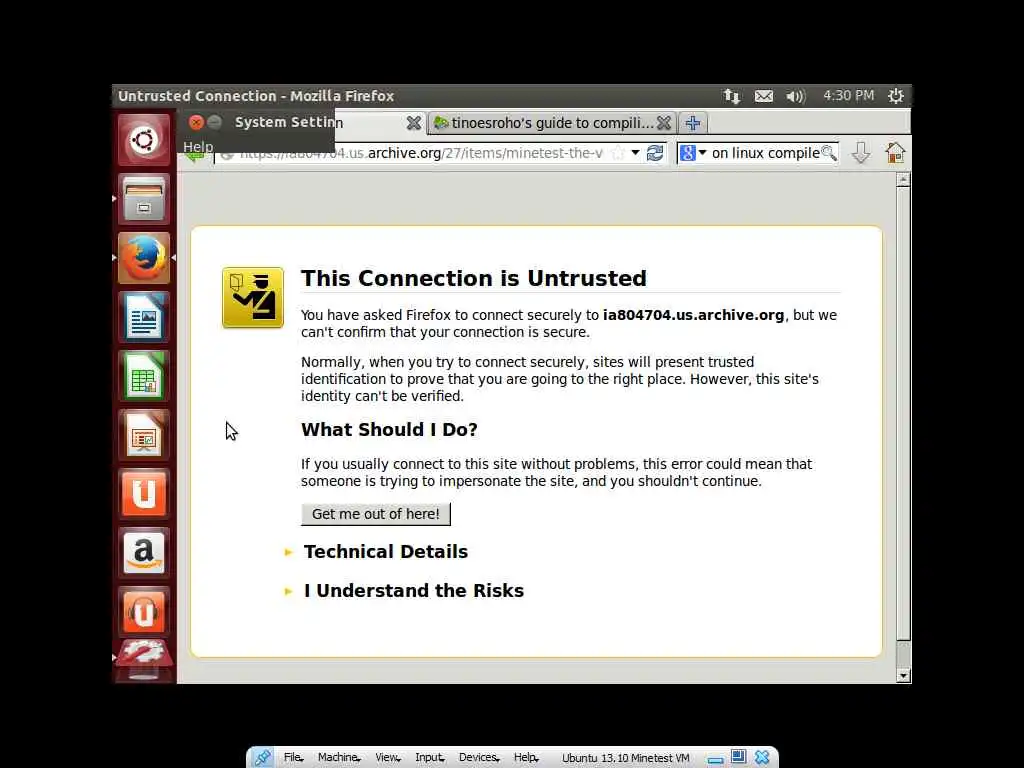Click the scrollbar up arrow
Screen dimensions: 1024x768
tap(903, 179)
